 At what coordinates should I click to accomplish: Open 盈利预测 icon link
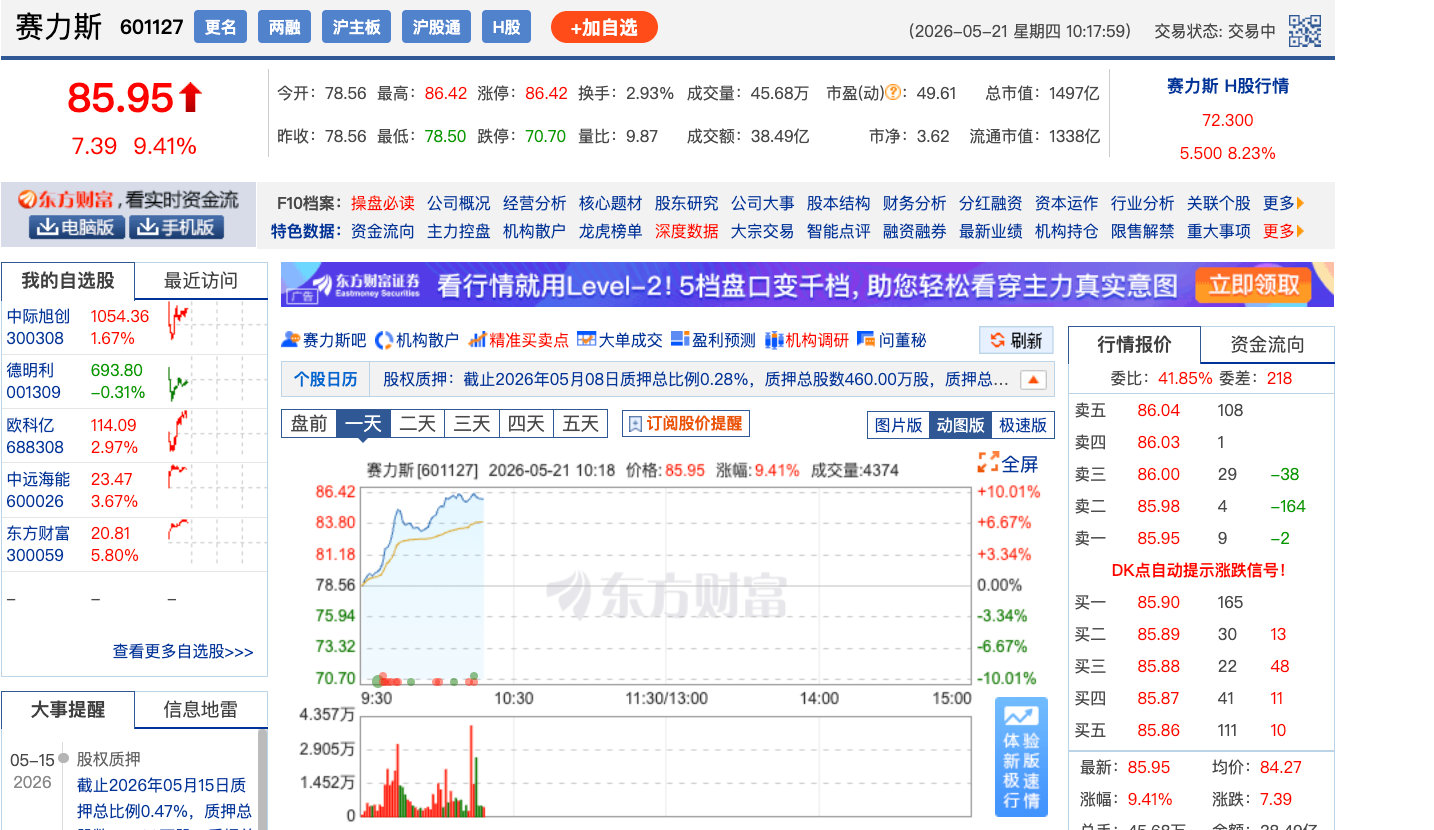tap(713, 340)
